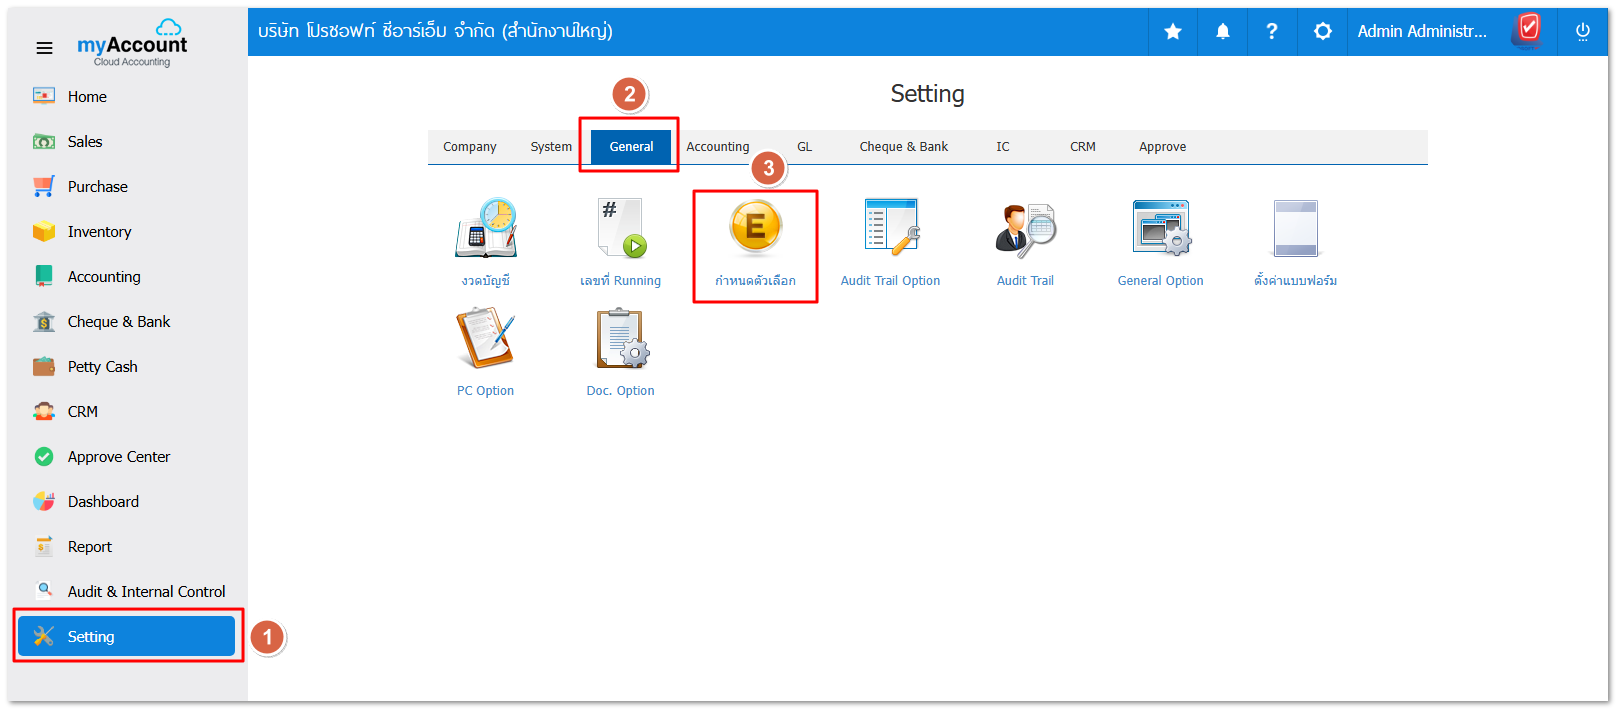Open the Audit Trail icon
Viewport: 1616px width, 709px height.
point(1025,229)
